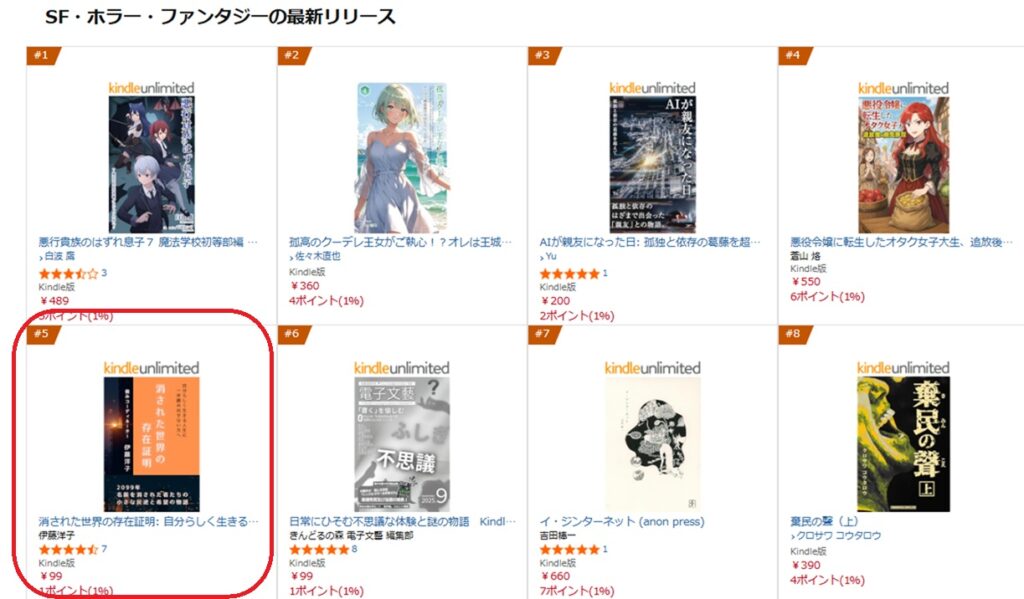
Task: Click the イ・ジンターネット black-and-white cover
Action: tap(652, 444)
